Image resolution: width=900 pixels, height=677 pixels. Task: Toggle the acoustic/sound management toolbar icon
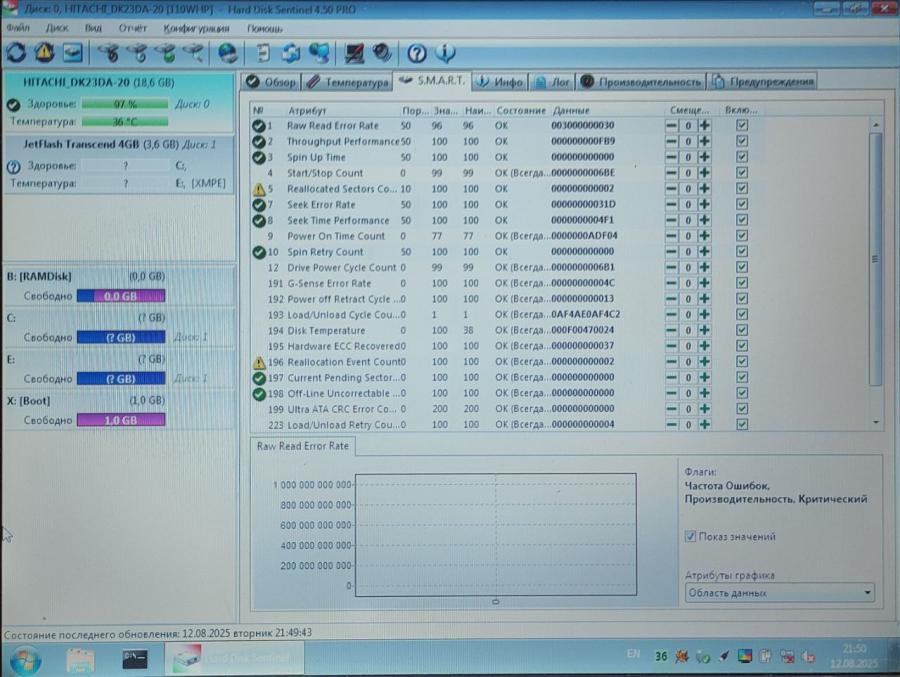(x=379, y=53)
